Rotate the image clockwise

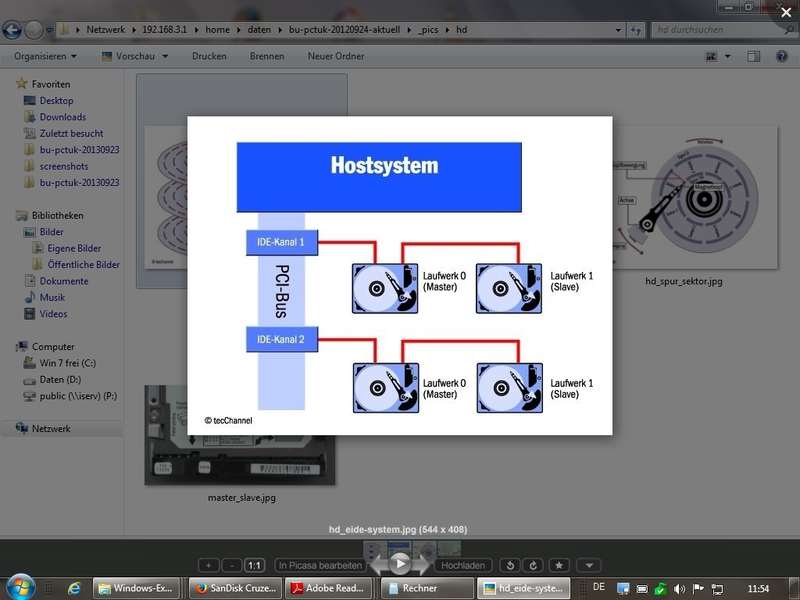(532, 565)
